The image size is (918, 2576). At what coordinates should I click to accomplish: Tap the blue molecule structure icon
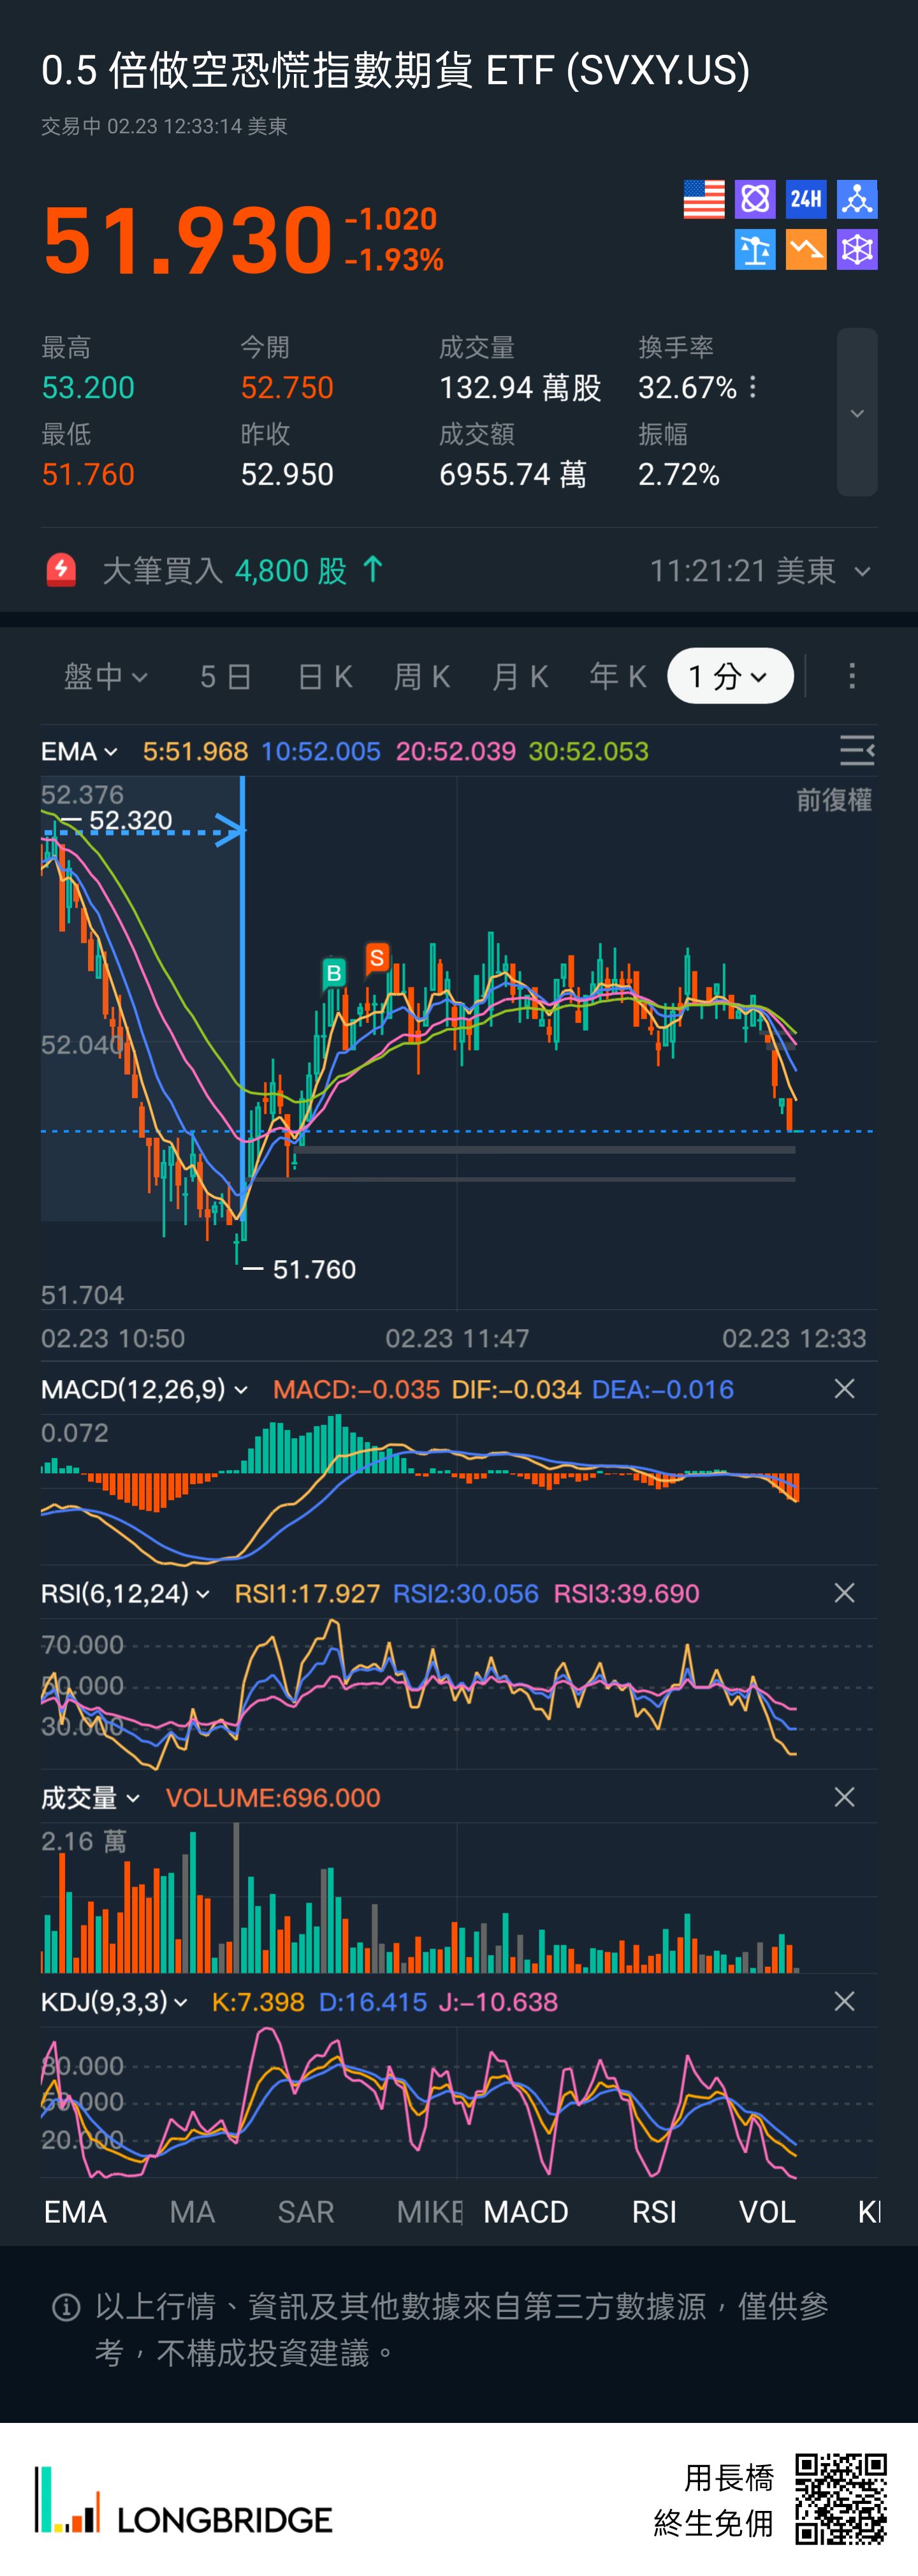click(857, 199)
